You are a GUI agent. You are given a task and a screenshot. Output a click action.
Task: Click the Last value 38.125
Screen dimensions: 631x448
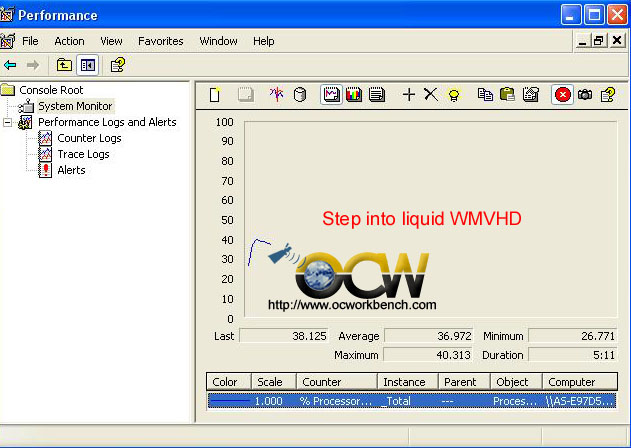click(284, 336)
